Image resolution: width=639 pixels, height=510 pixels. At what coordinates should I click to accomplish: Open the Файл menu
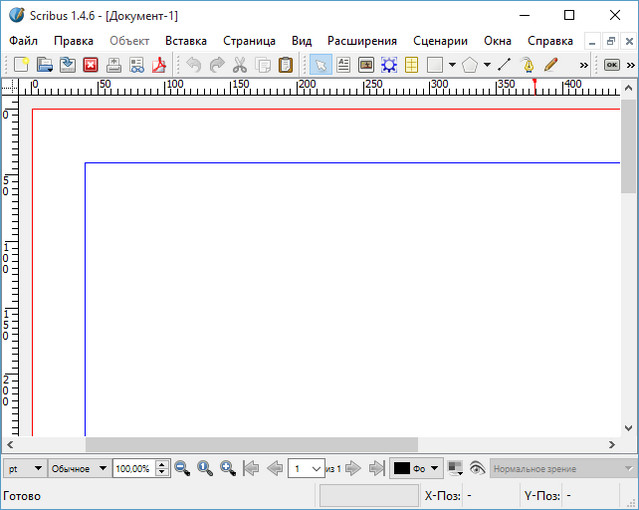pos(24,41)
